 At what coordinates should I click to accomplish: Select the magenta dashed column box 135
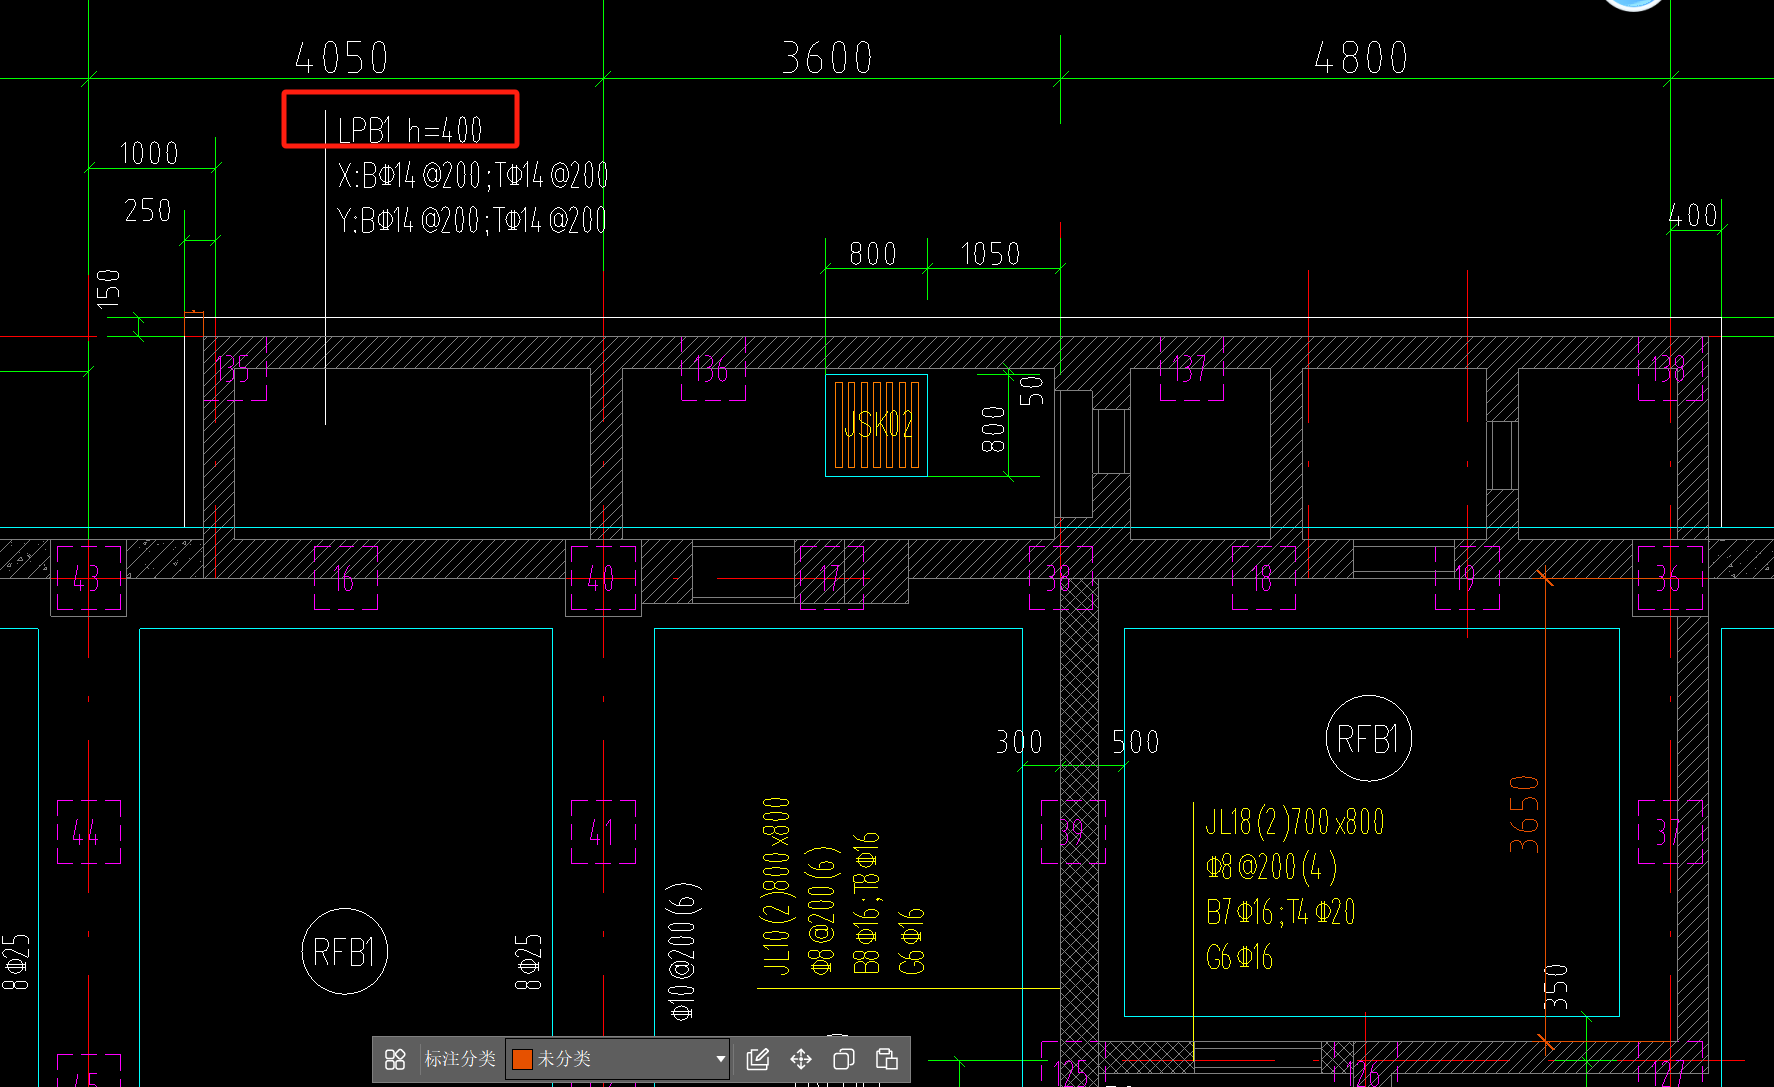coord(235,369)
